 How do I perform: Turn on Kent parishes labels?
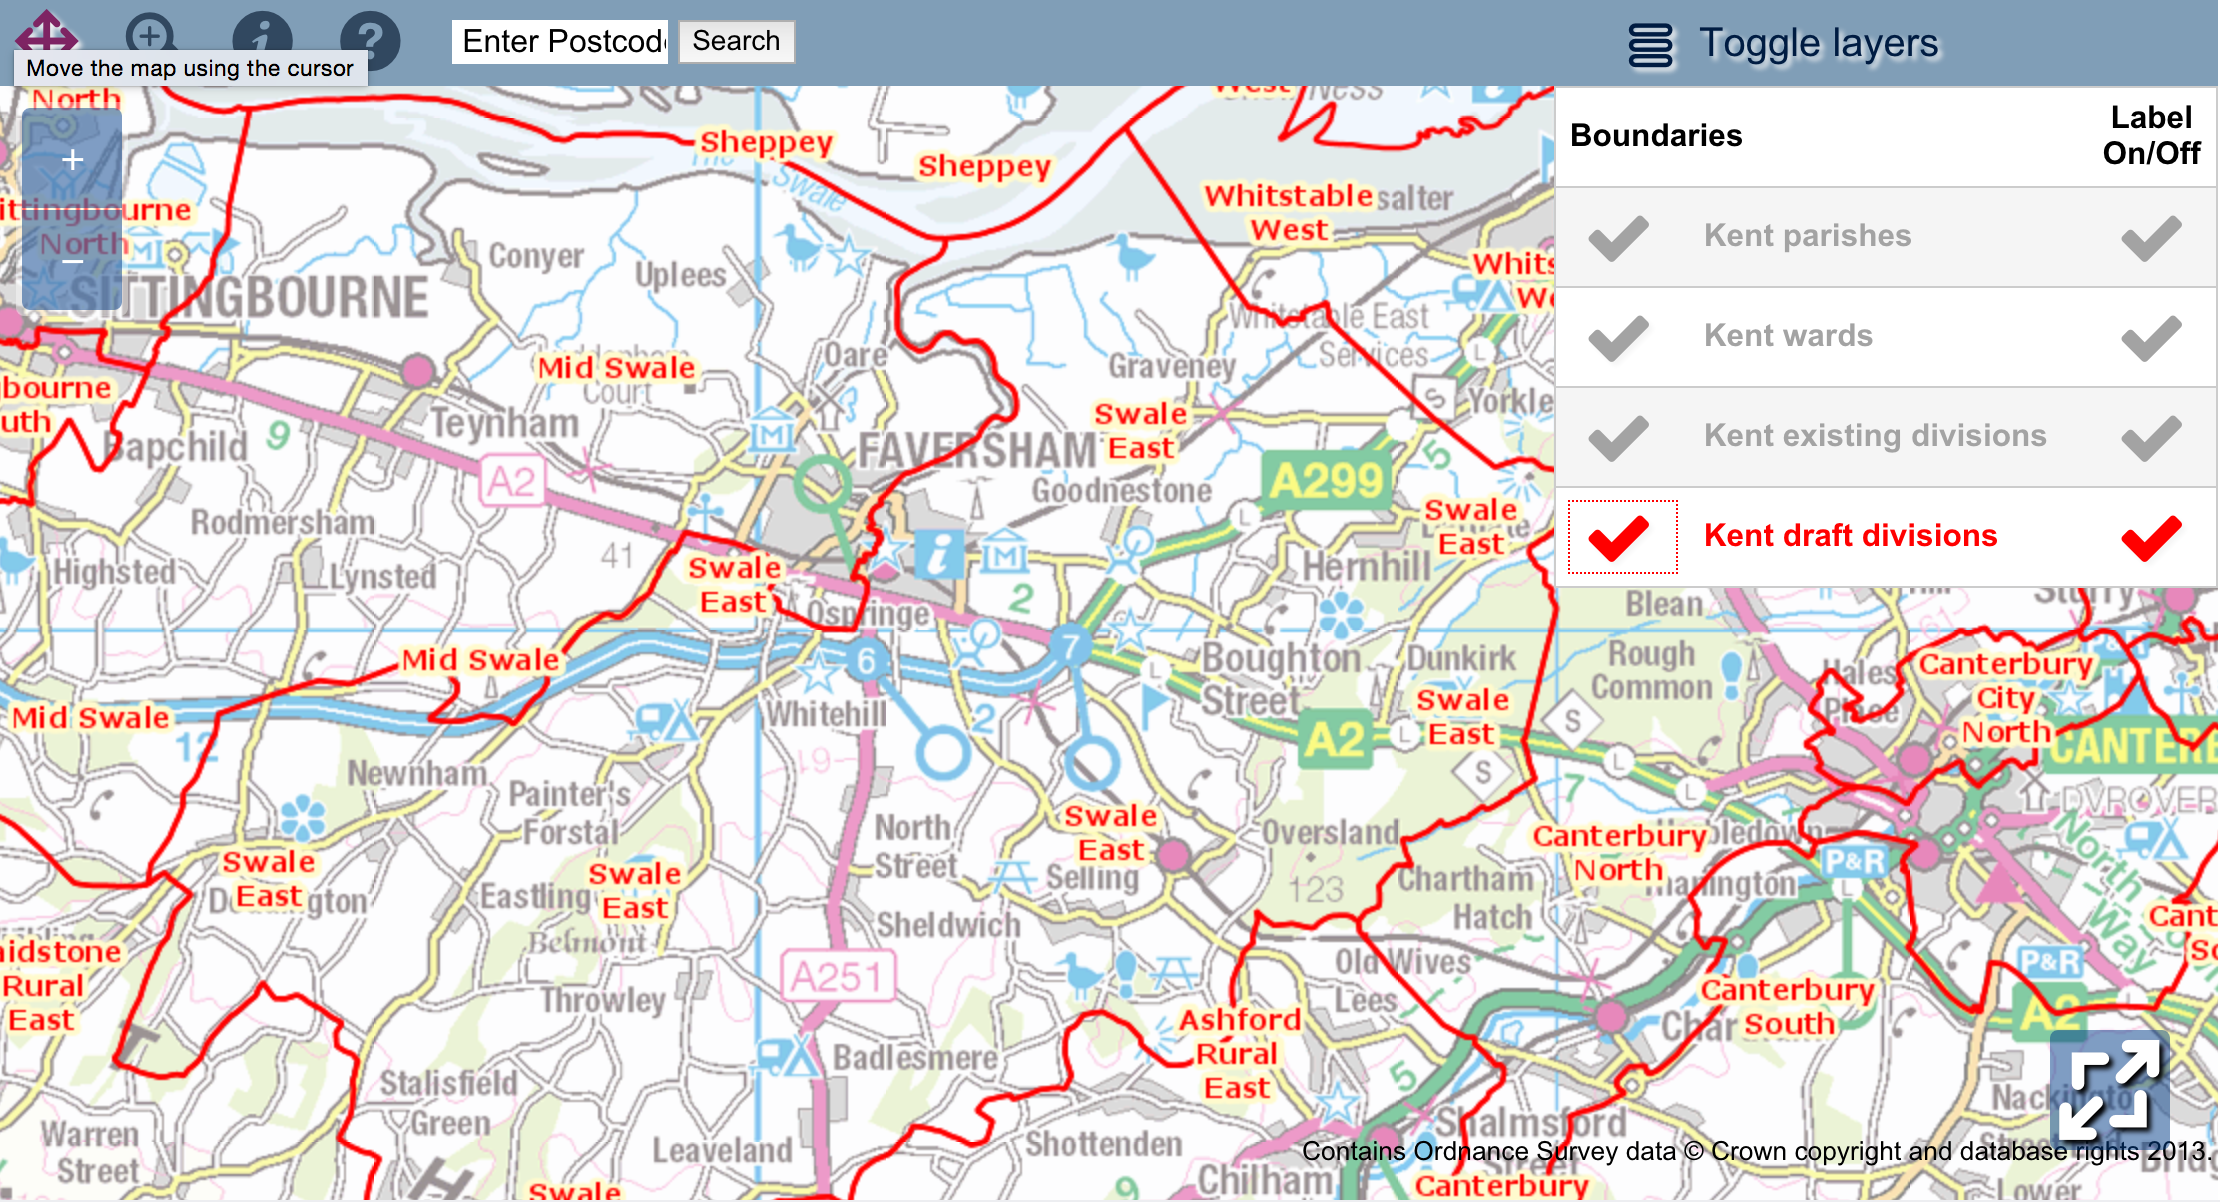(2151, 237)
